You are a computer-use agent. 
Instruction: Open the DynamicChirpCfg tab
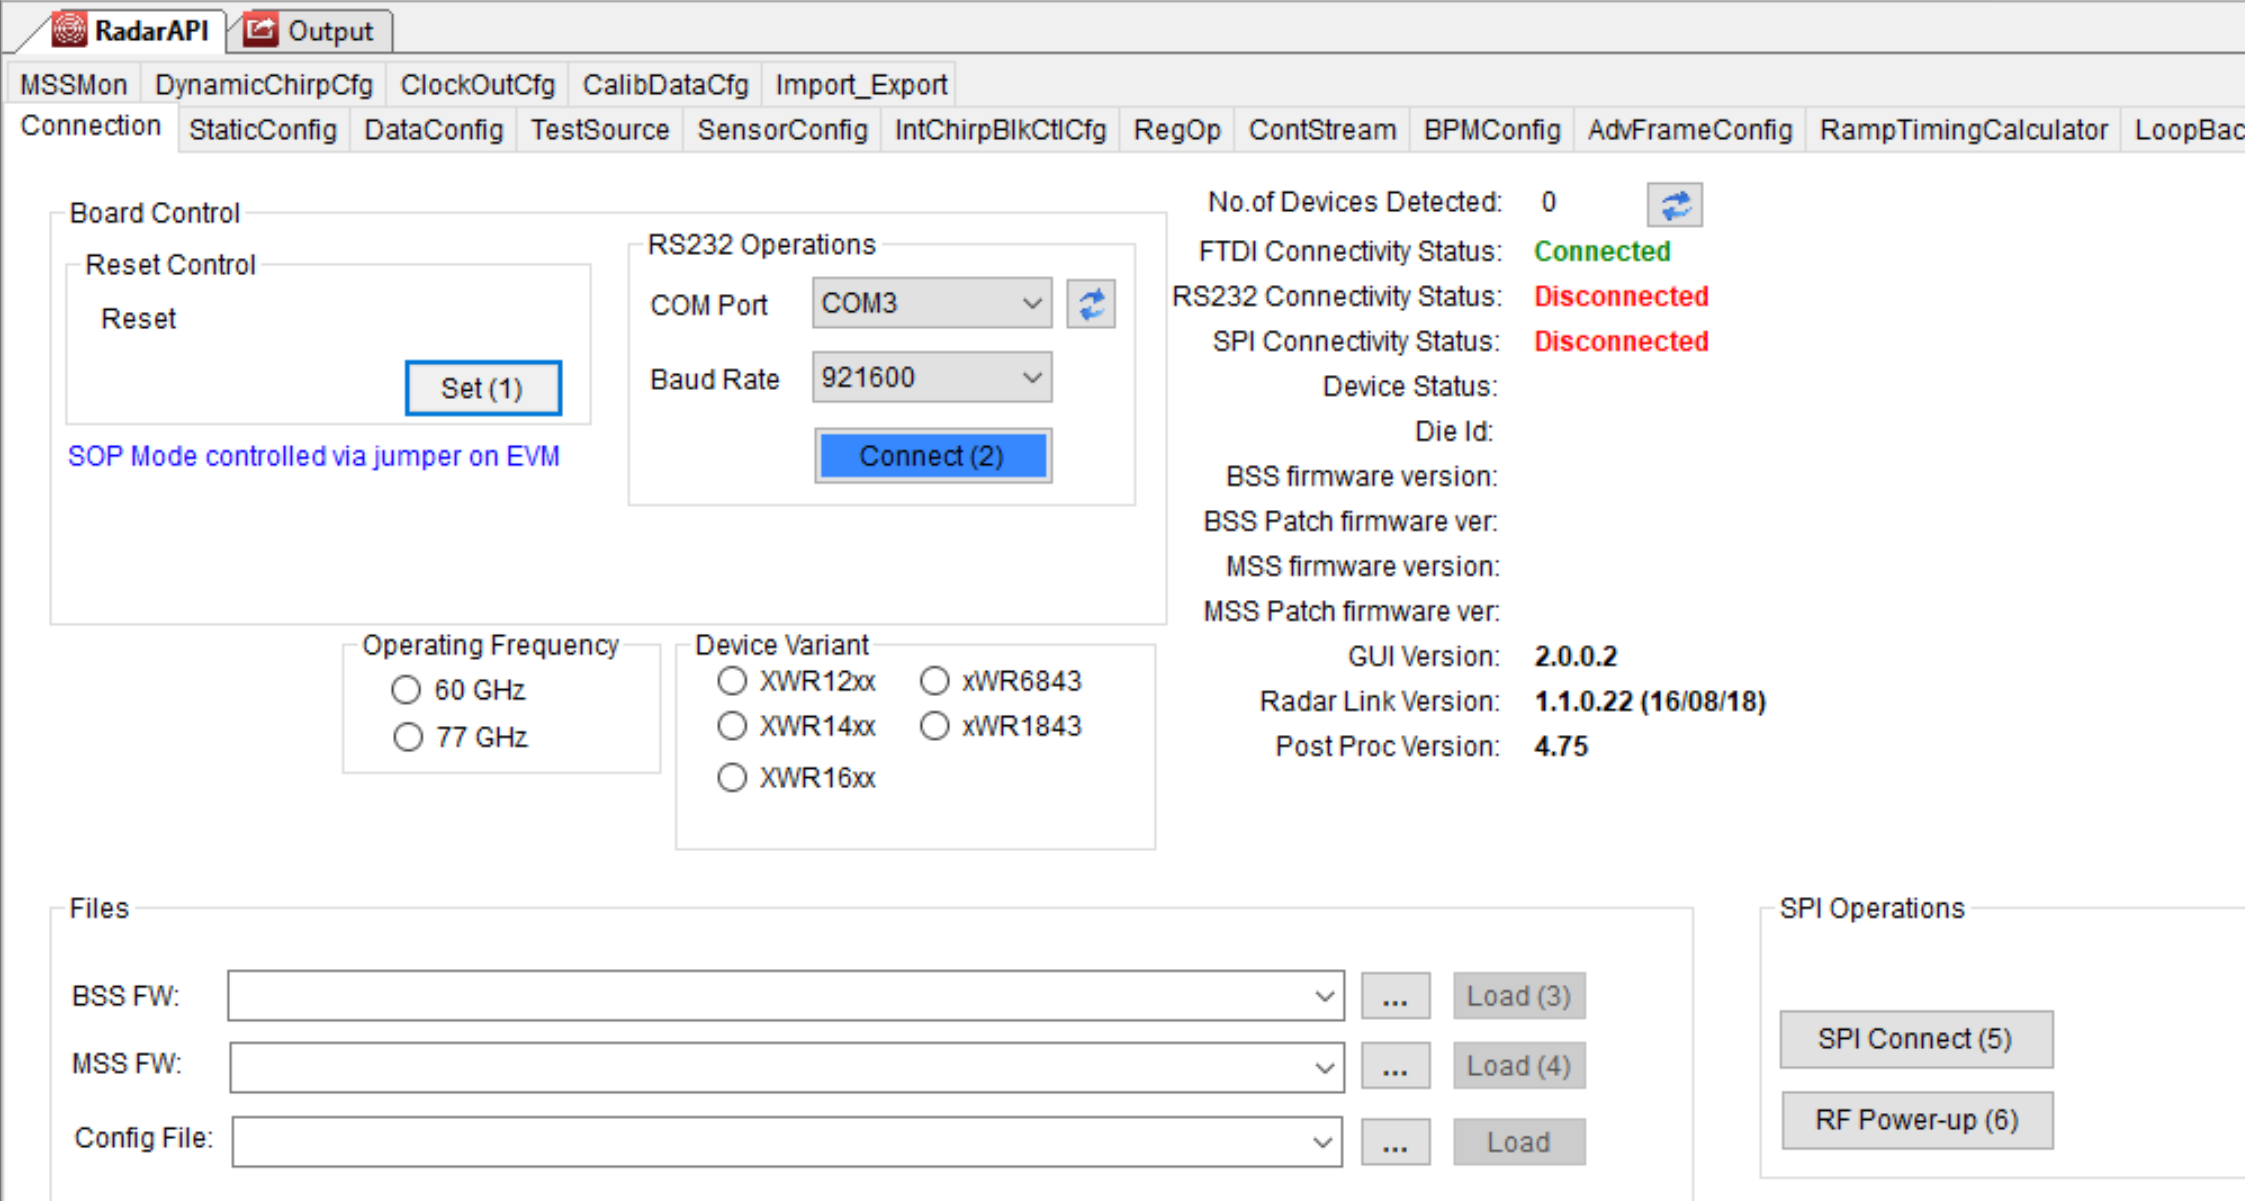tap(264, 84)
